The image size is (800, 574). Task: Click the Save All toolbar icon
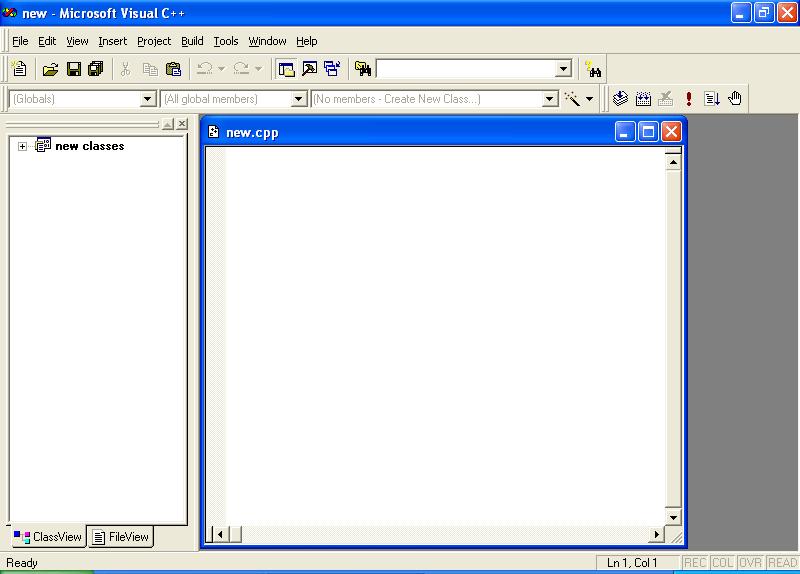[95, 68]
